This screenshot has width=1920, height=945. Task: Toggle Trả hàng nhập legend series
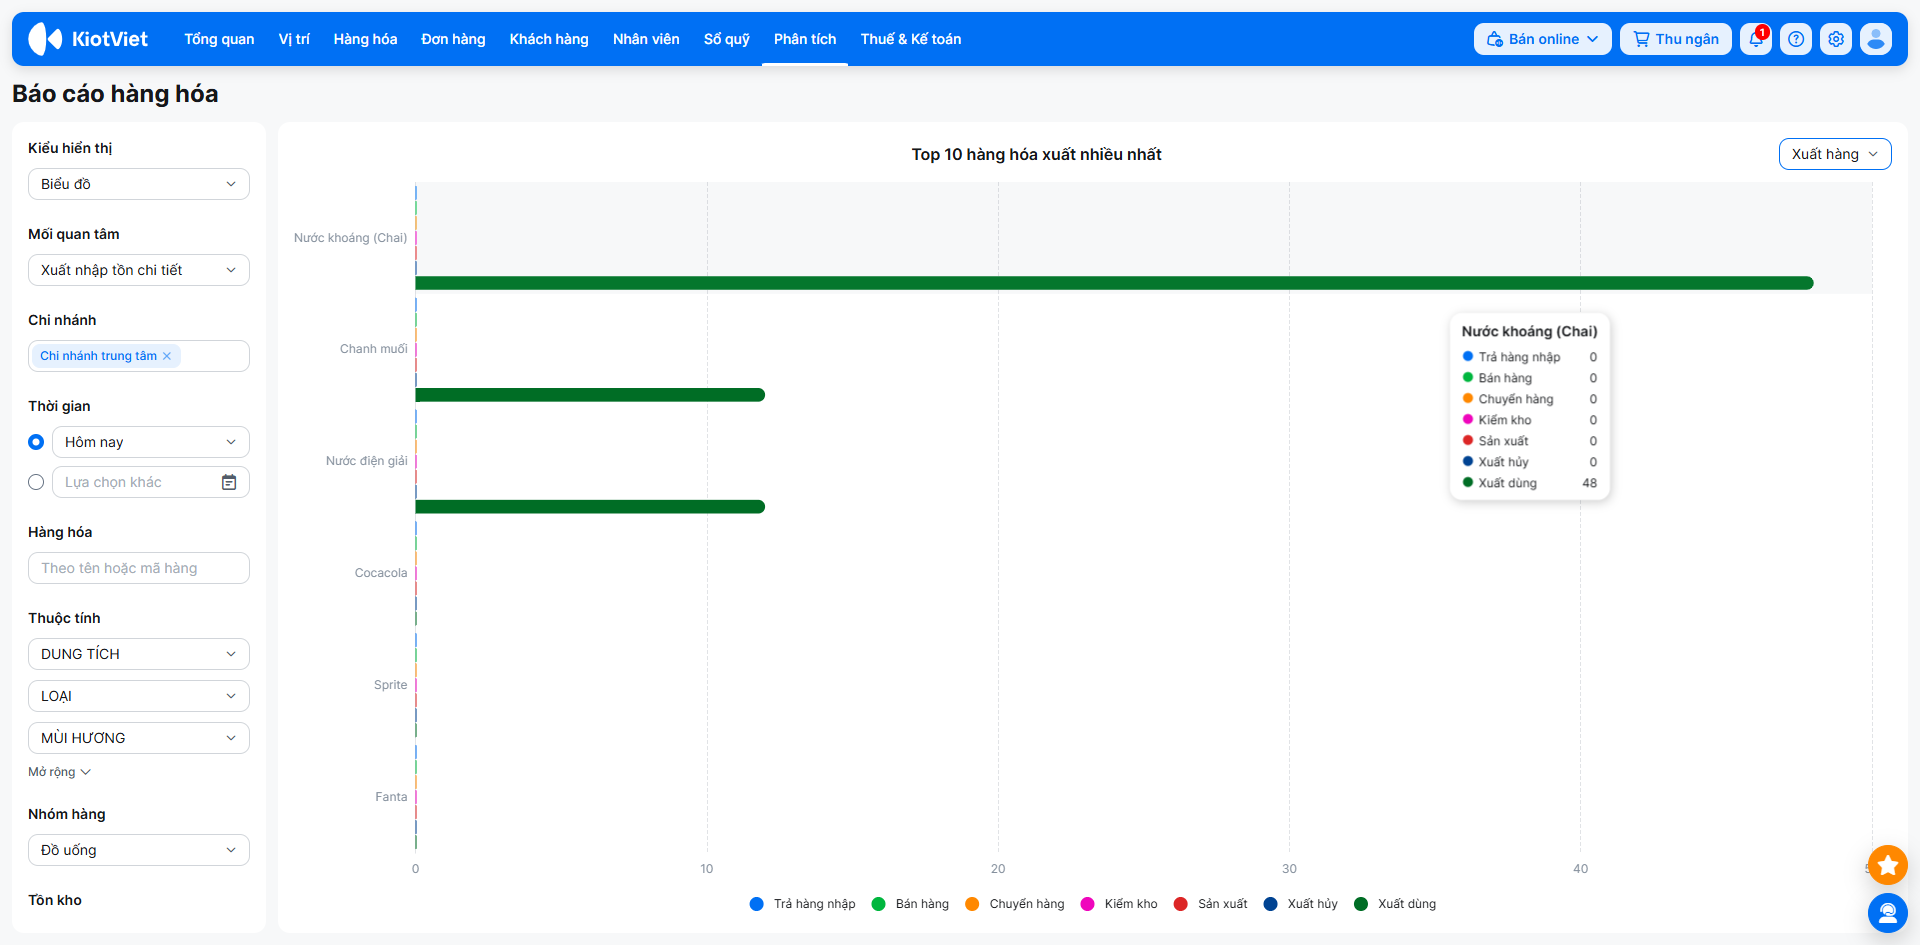803,904
